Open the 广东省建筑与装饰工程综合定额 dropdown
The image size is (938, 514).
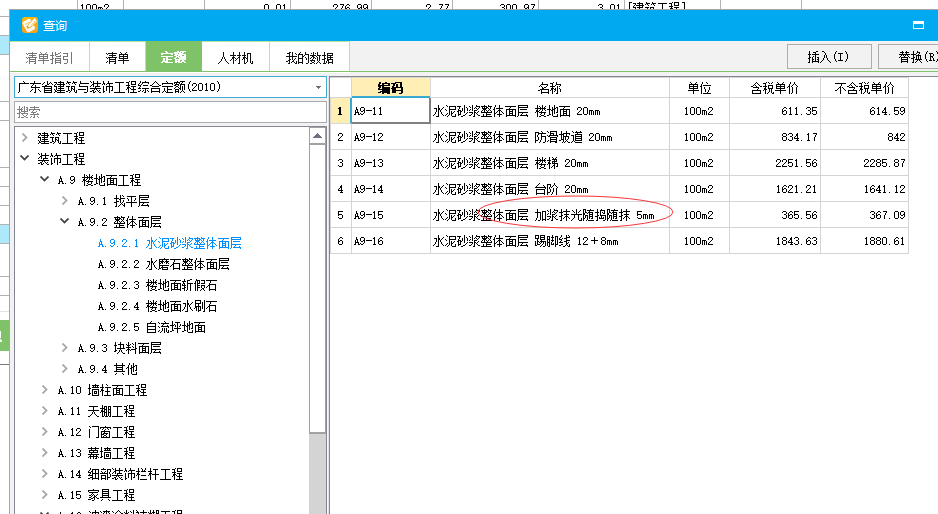click(318, 87)
